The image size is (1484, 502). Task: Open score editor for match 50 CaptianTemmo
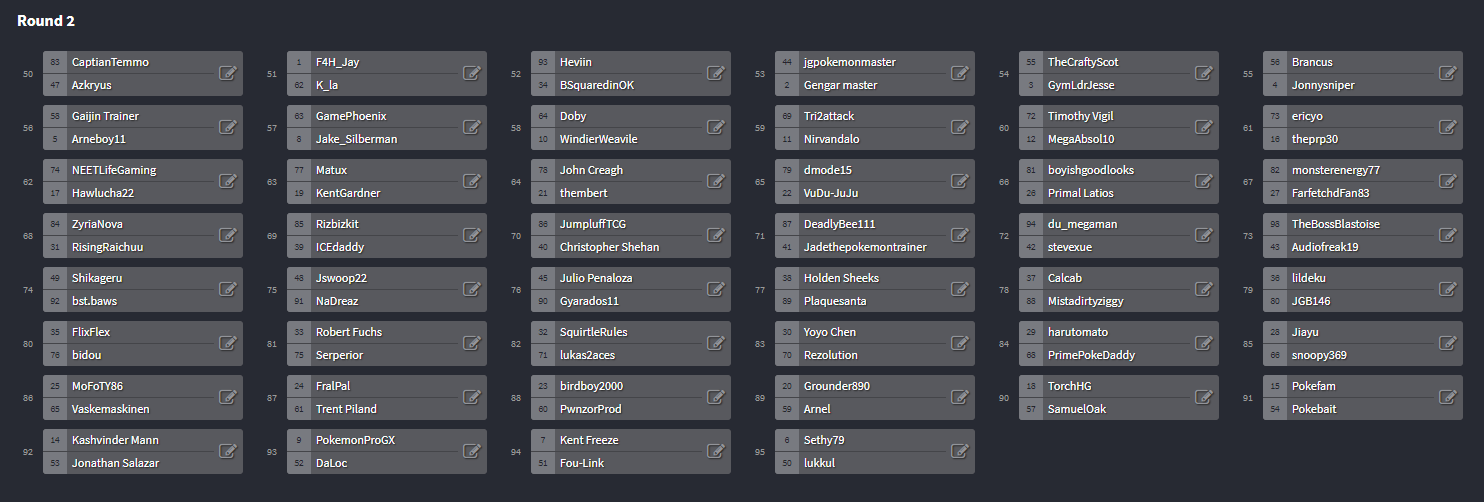point(228,73)
